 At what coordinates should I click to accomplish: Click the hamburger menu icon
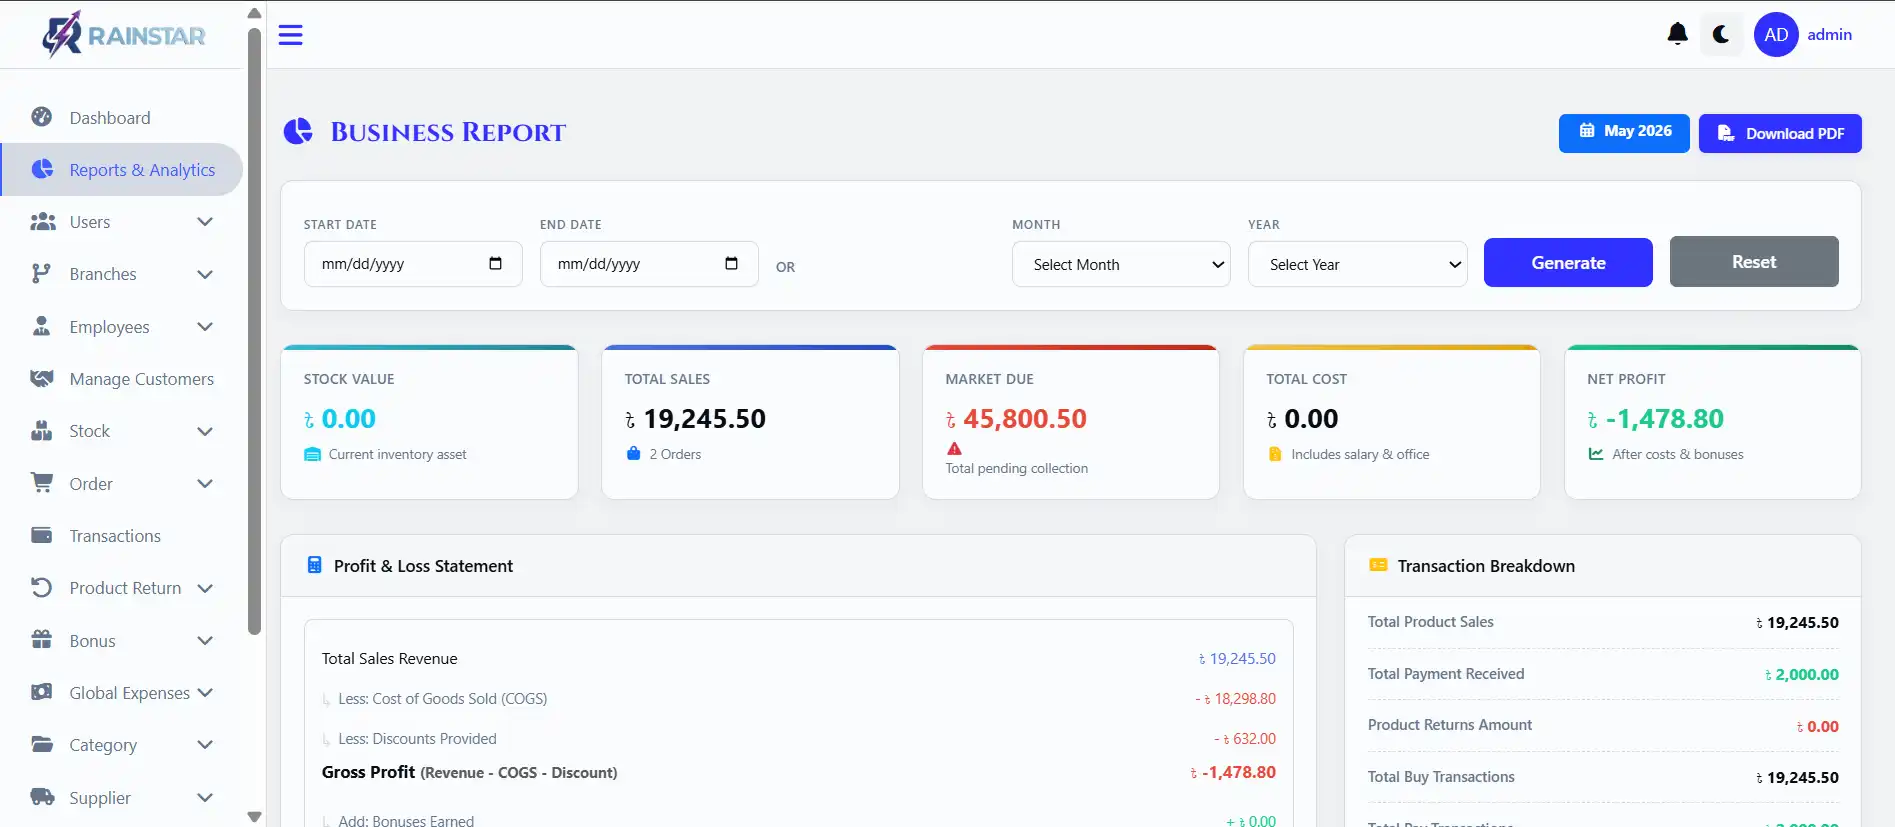[290, 35]
